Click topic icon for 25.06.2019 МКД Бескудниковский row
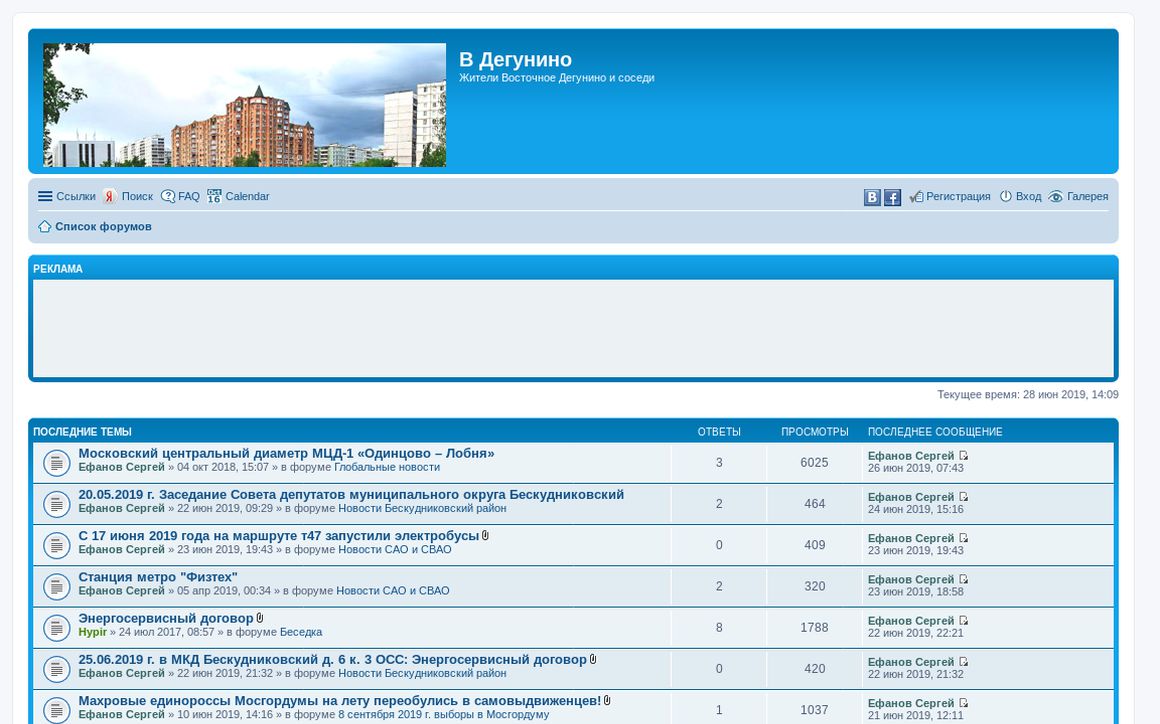The image size is (1160, 724). point(56,670)
